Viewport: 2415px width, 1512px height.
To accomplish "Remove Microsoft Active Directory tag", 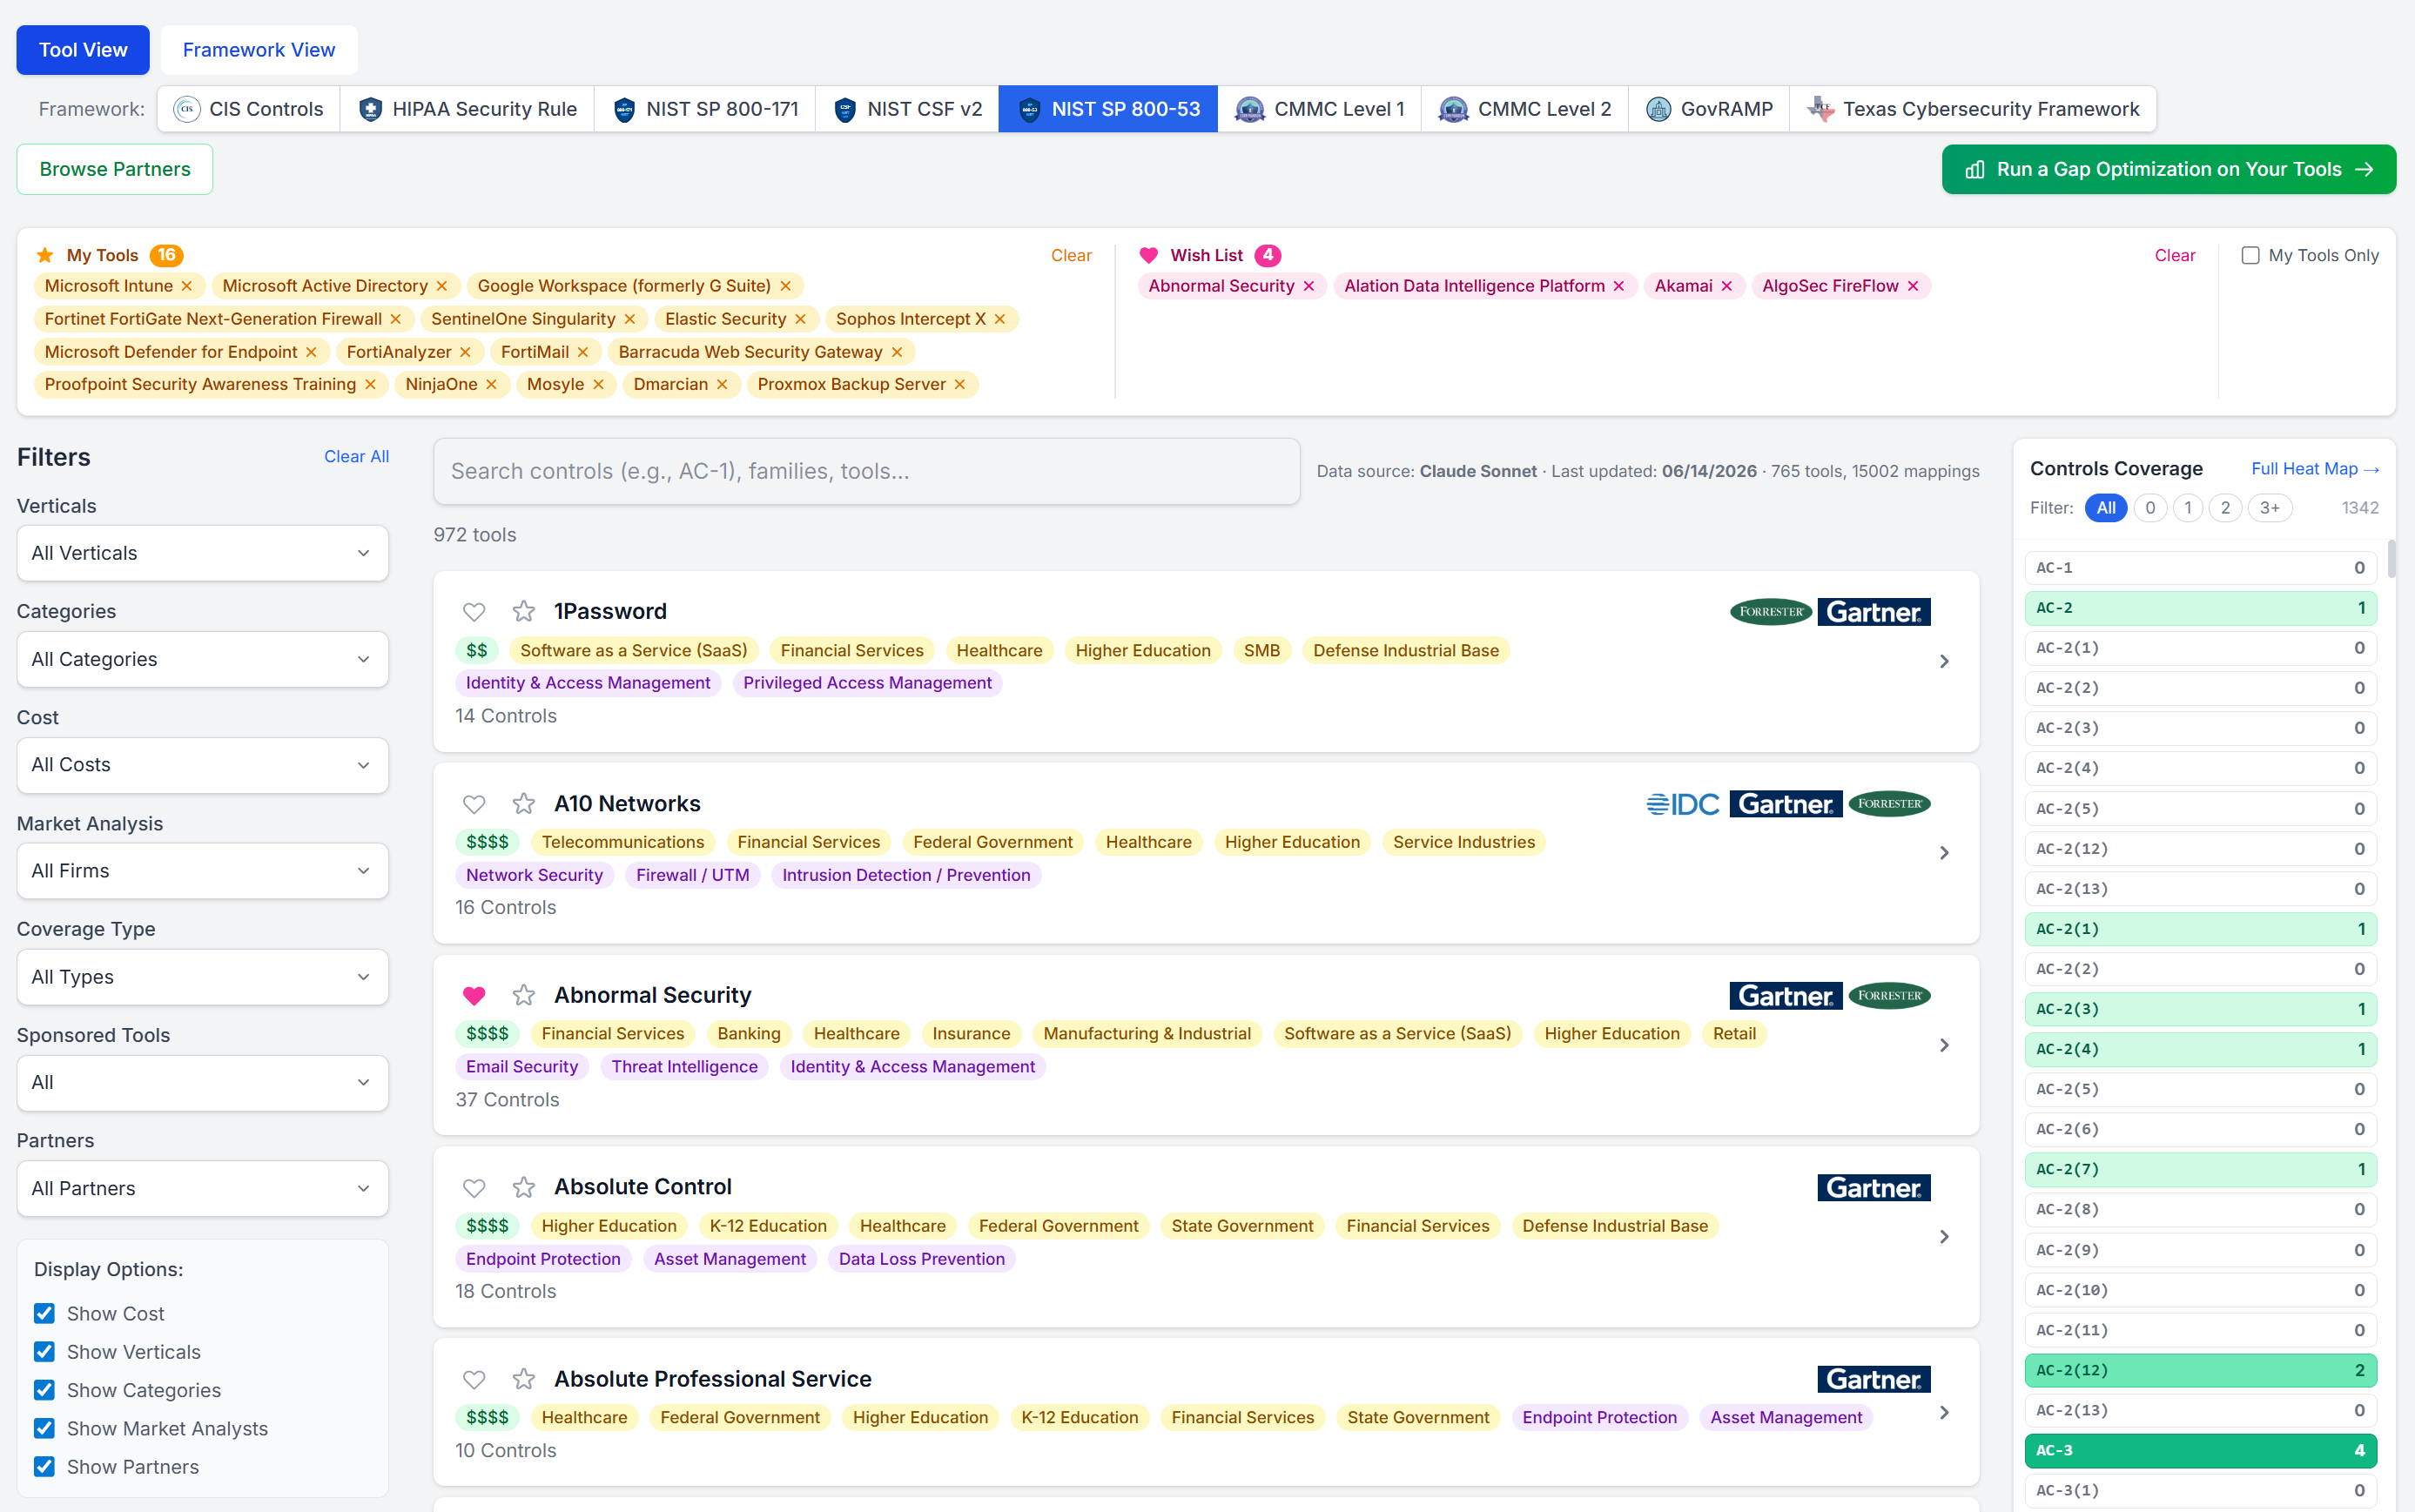I will (442, 286).
